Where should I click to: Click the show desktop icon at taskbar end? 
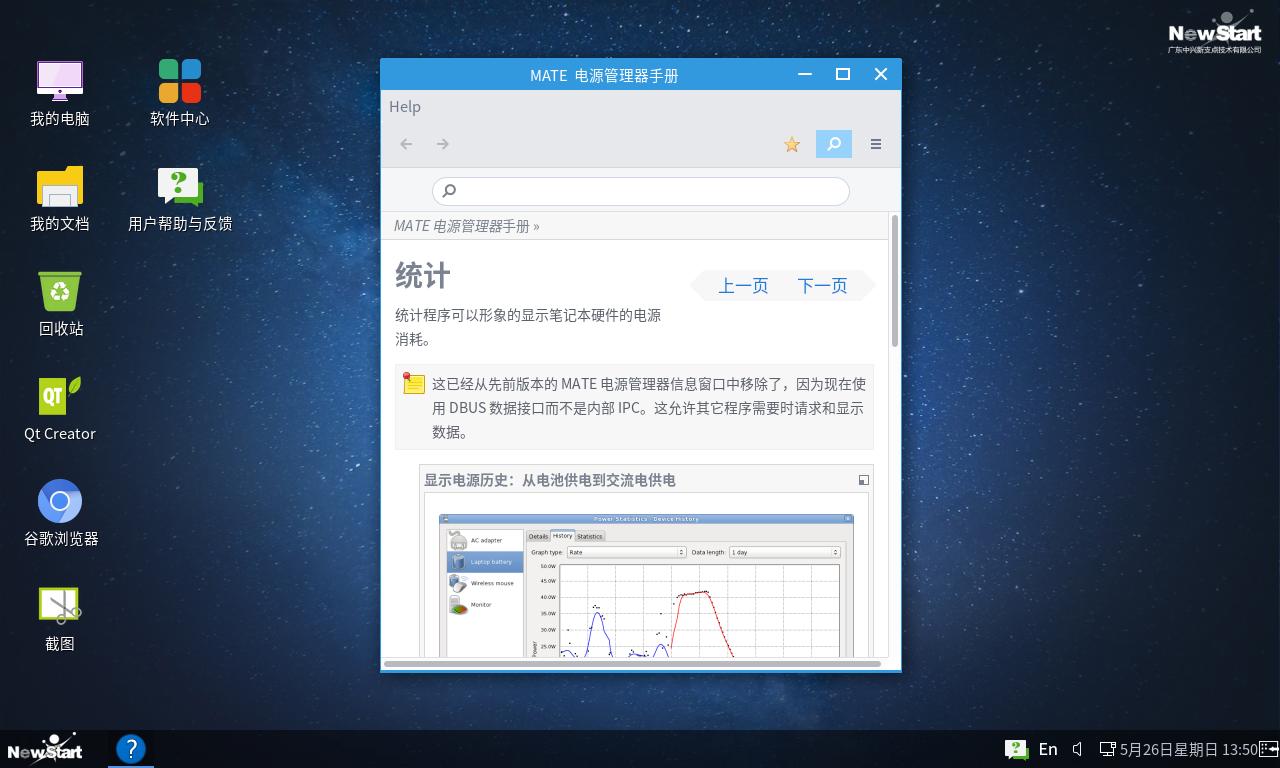(x=1269, y=748)
